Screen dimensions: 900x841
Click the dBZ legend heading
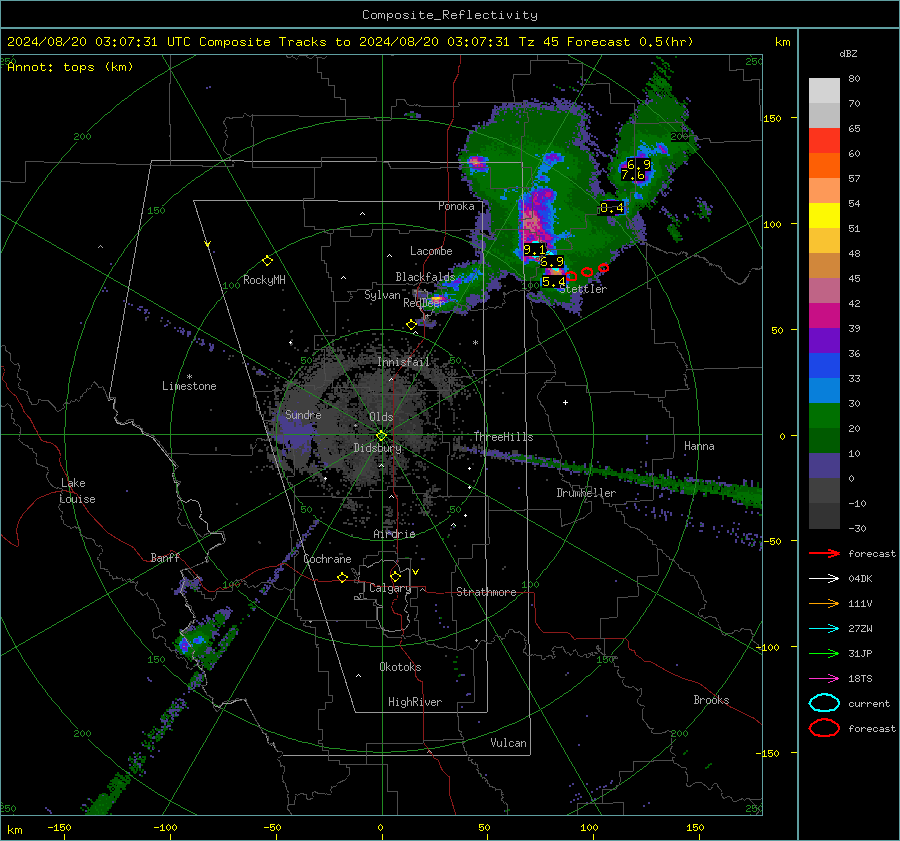848,53
